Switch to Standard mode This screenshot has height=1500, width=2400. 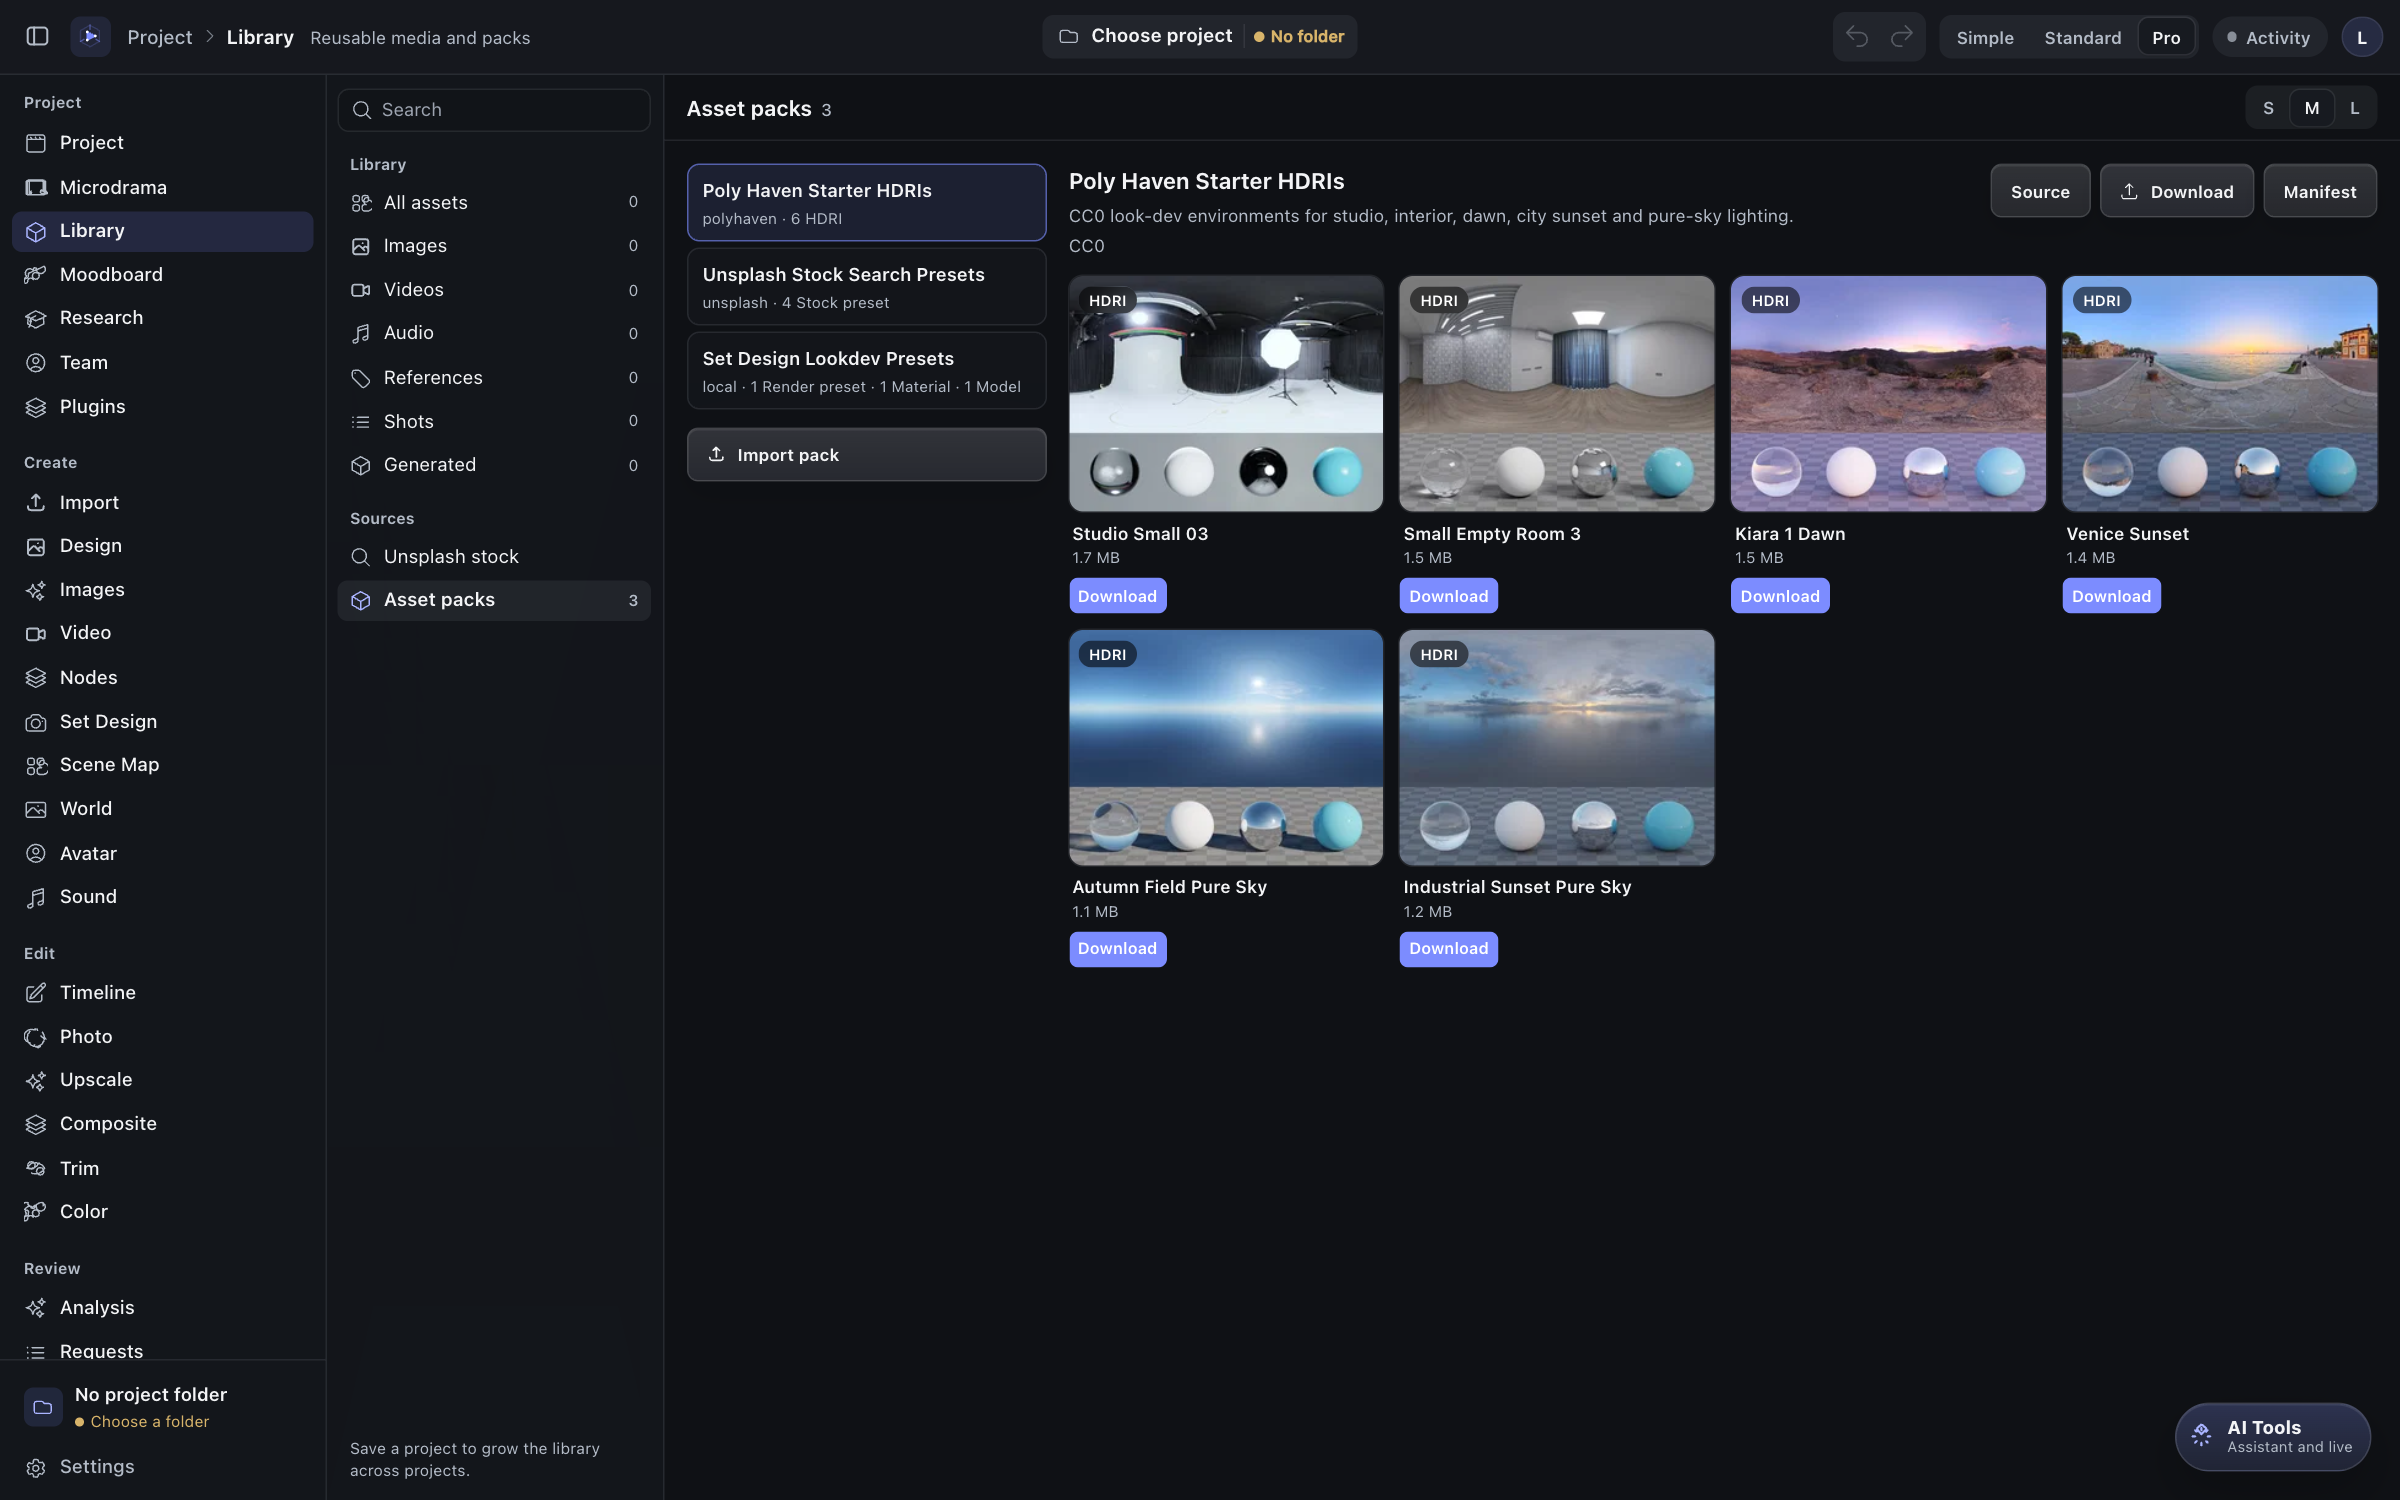point(2082,37)
